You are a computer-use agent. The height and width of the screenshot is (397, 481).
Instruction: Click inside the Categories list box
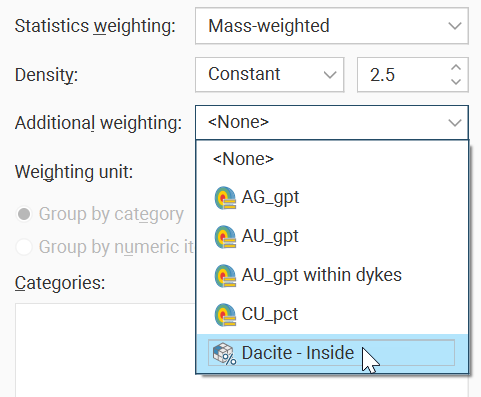pos(105,350)
